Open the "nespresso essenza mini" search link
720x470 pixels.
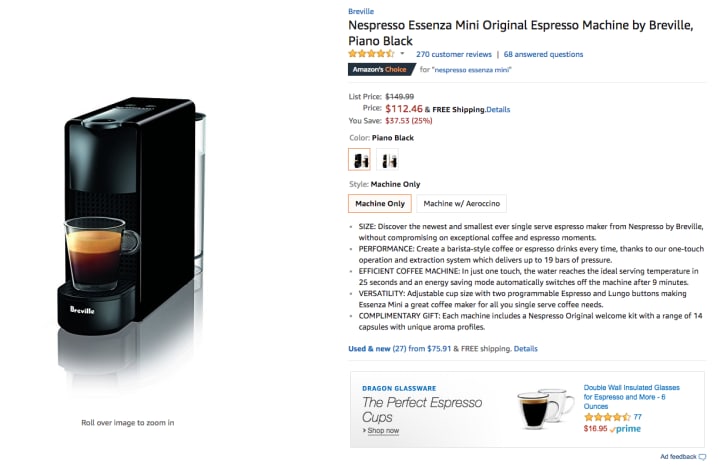[472, 70]
